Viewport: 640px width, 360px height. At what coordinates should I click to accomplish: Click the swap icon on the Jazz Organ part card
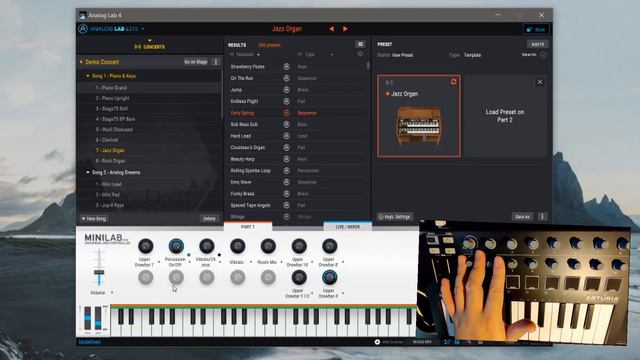453,82
